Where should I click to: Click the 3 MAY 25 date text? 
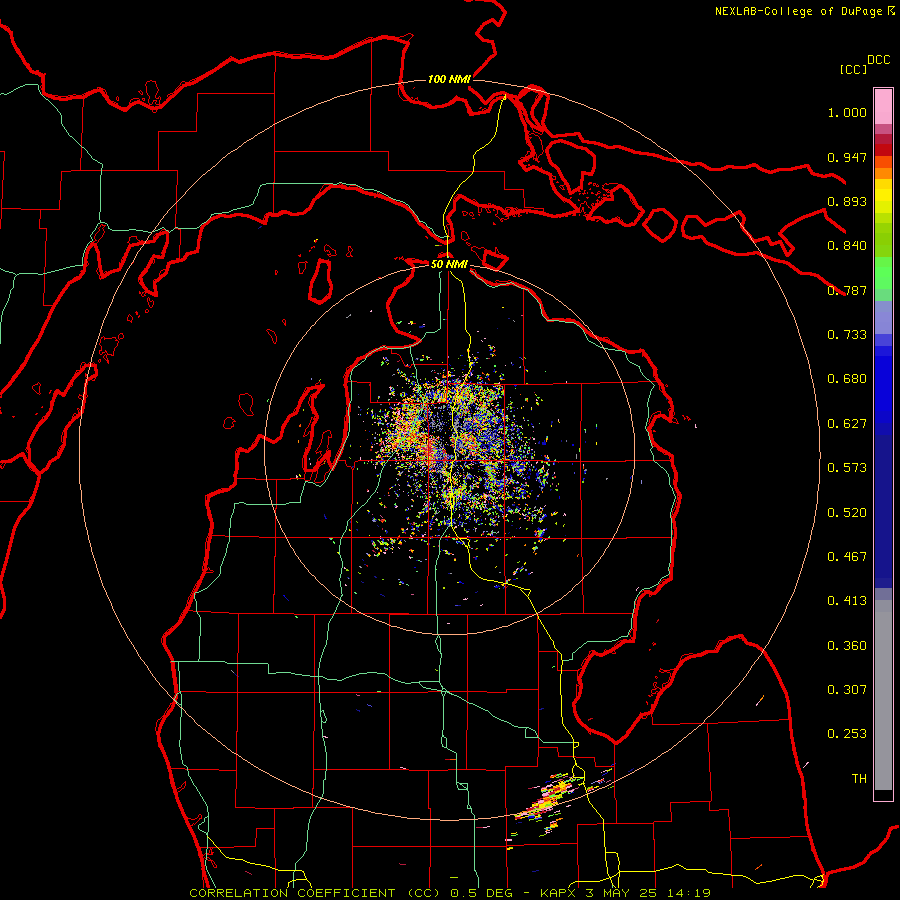point(620,893)
